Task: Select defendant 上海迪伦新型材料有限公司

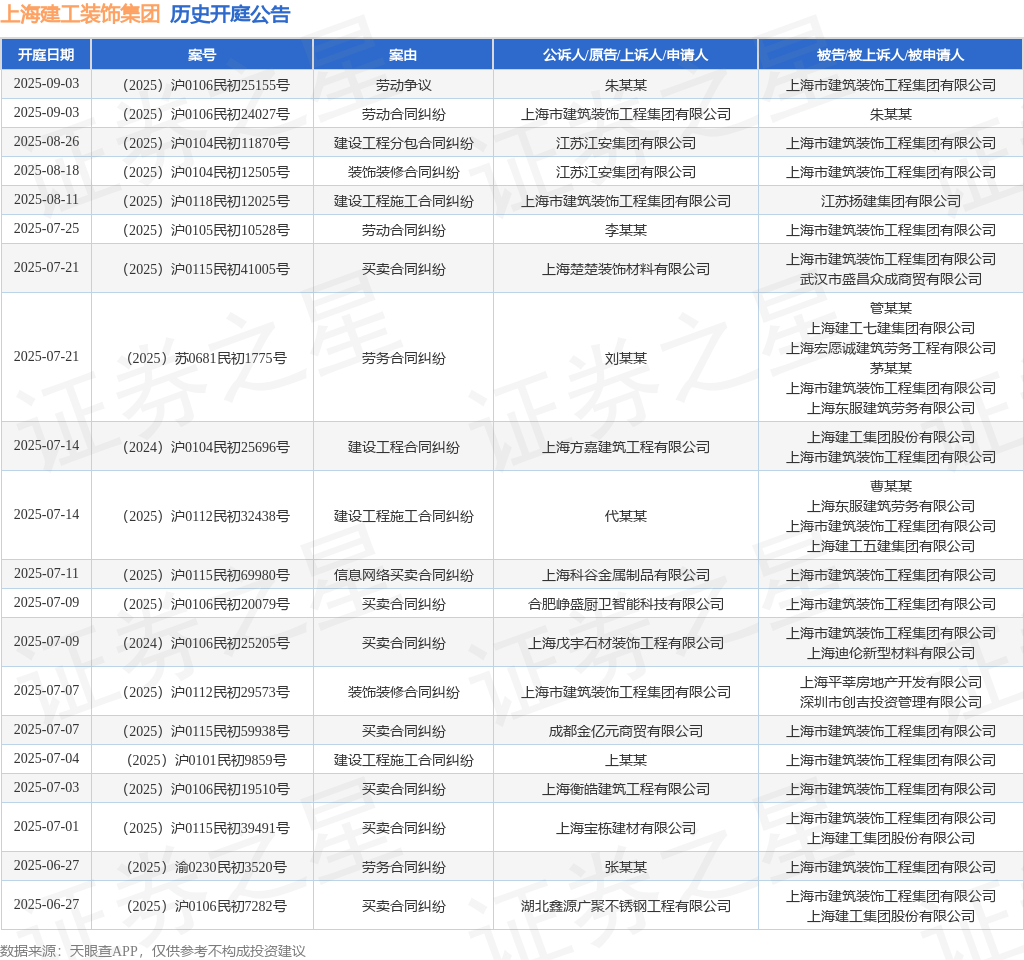Action: coord(891,653)
